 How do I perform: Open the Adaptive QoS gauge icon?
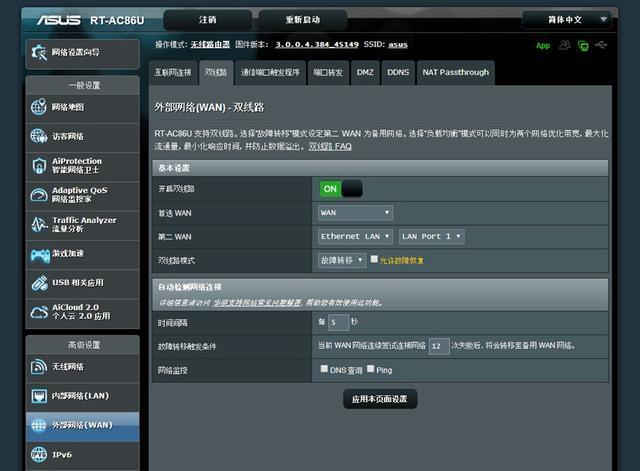click(x=39, y=195)
